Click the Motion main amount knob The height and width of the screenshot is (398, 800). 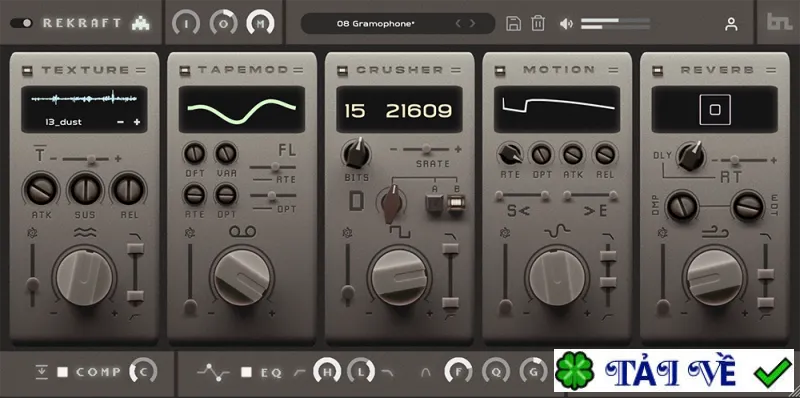point(557,279)
